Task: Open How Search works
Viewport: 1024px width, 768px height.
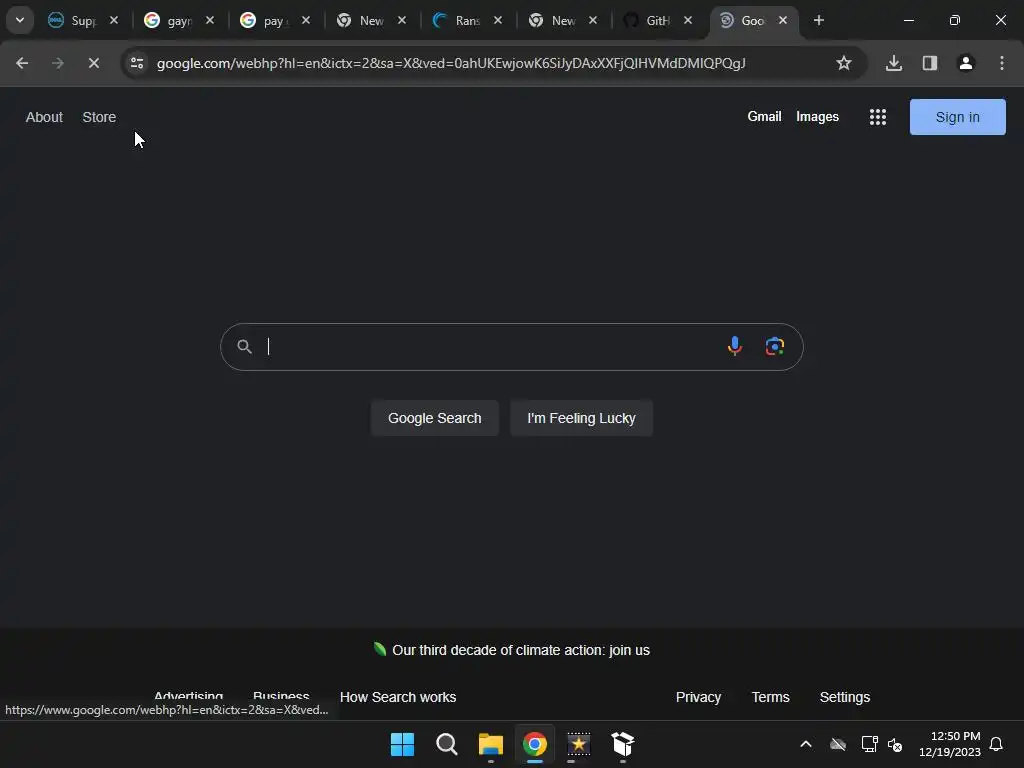Action: [398, 697]
